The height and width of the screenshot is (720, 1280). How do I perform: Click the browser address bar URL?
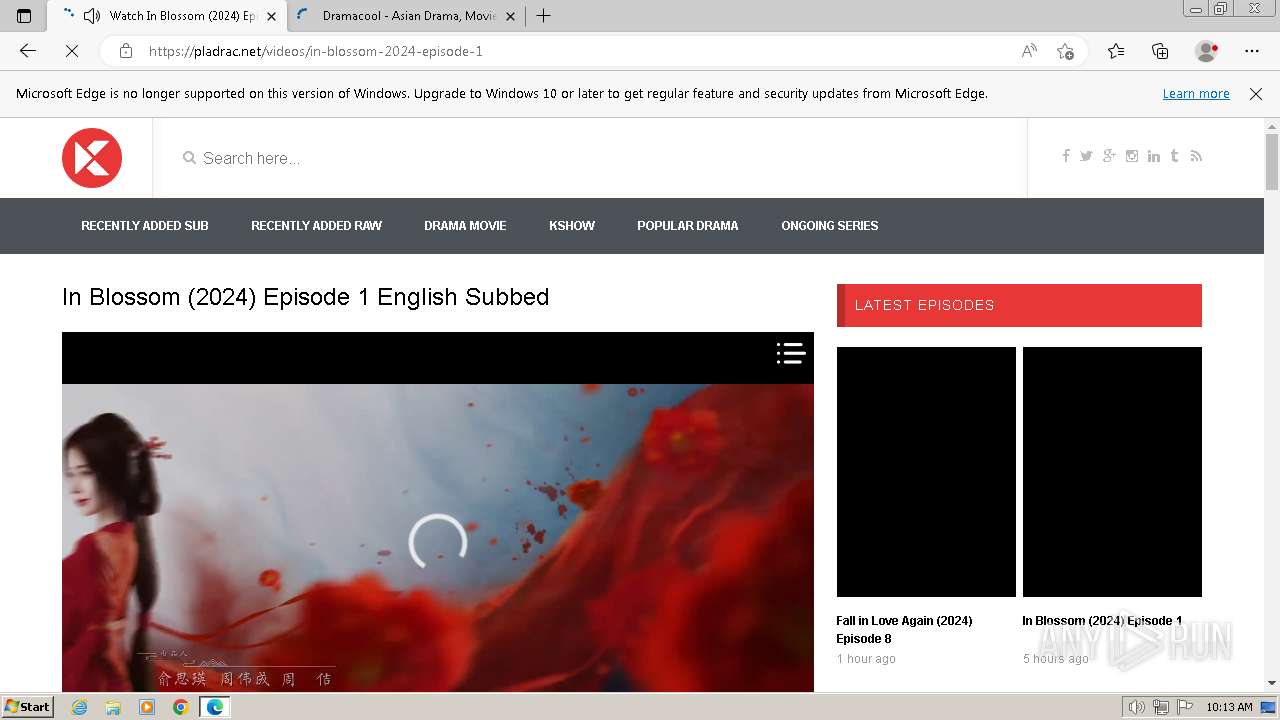316,51
